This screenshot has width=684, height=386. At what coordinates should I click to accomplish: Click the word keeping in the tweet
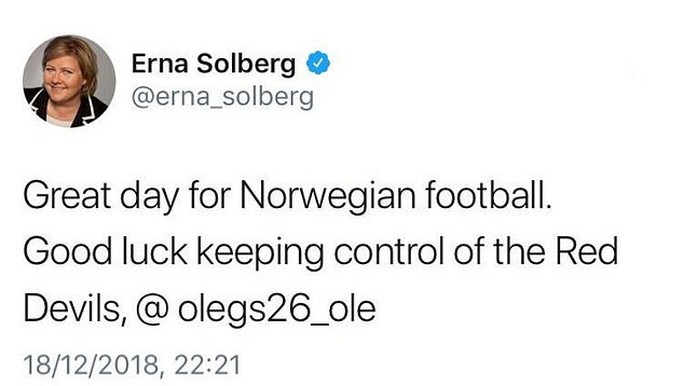(x=260, y=254)
